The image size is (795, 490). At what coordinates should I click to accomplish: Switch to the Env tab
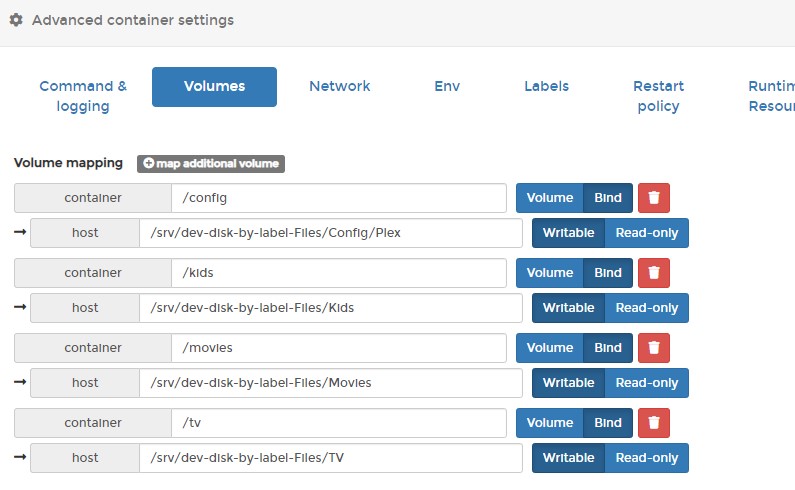(x=447, y=86)
